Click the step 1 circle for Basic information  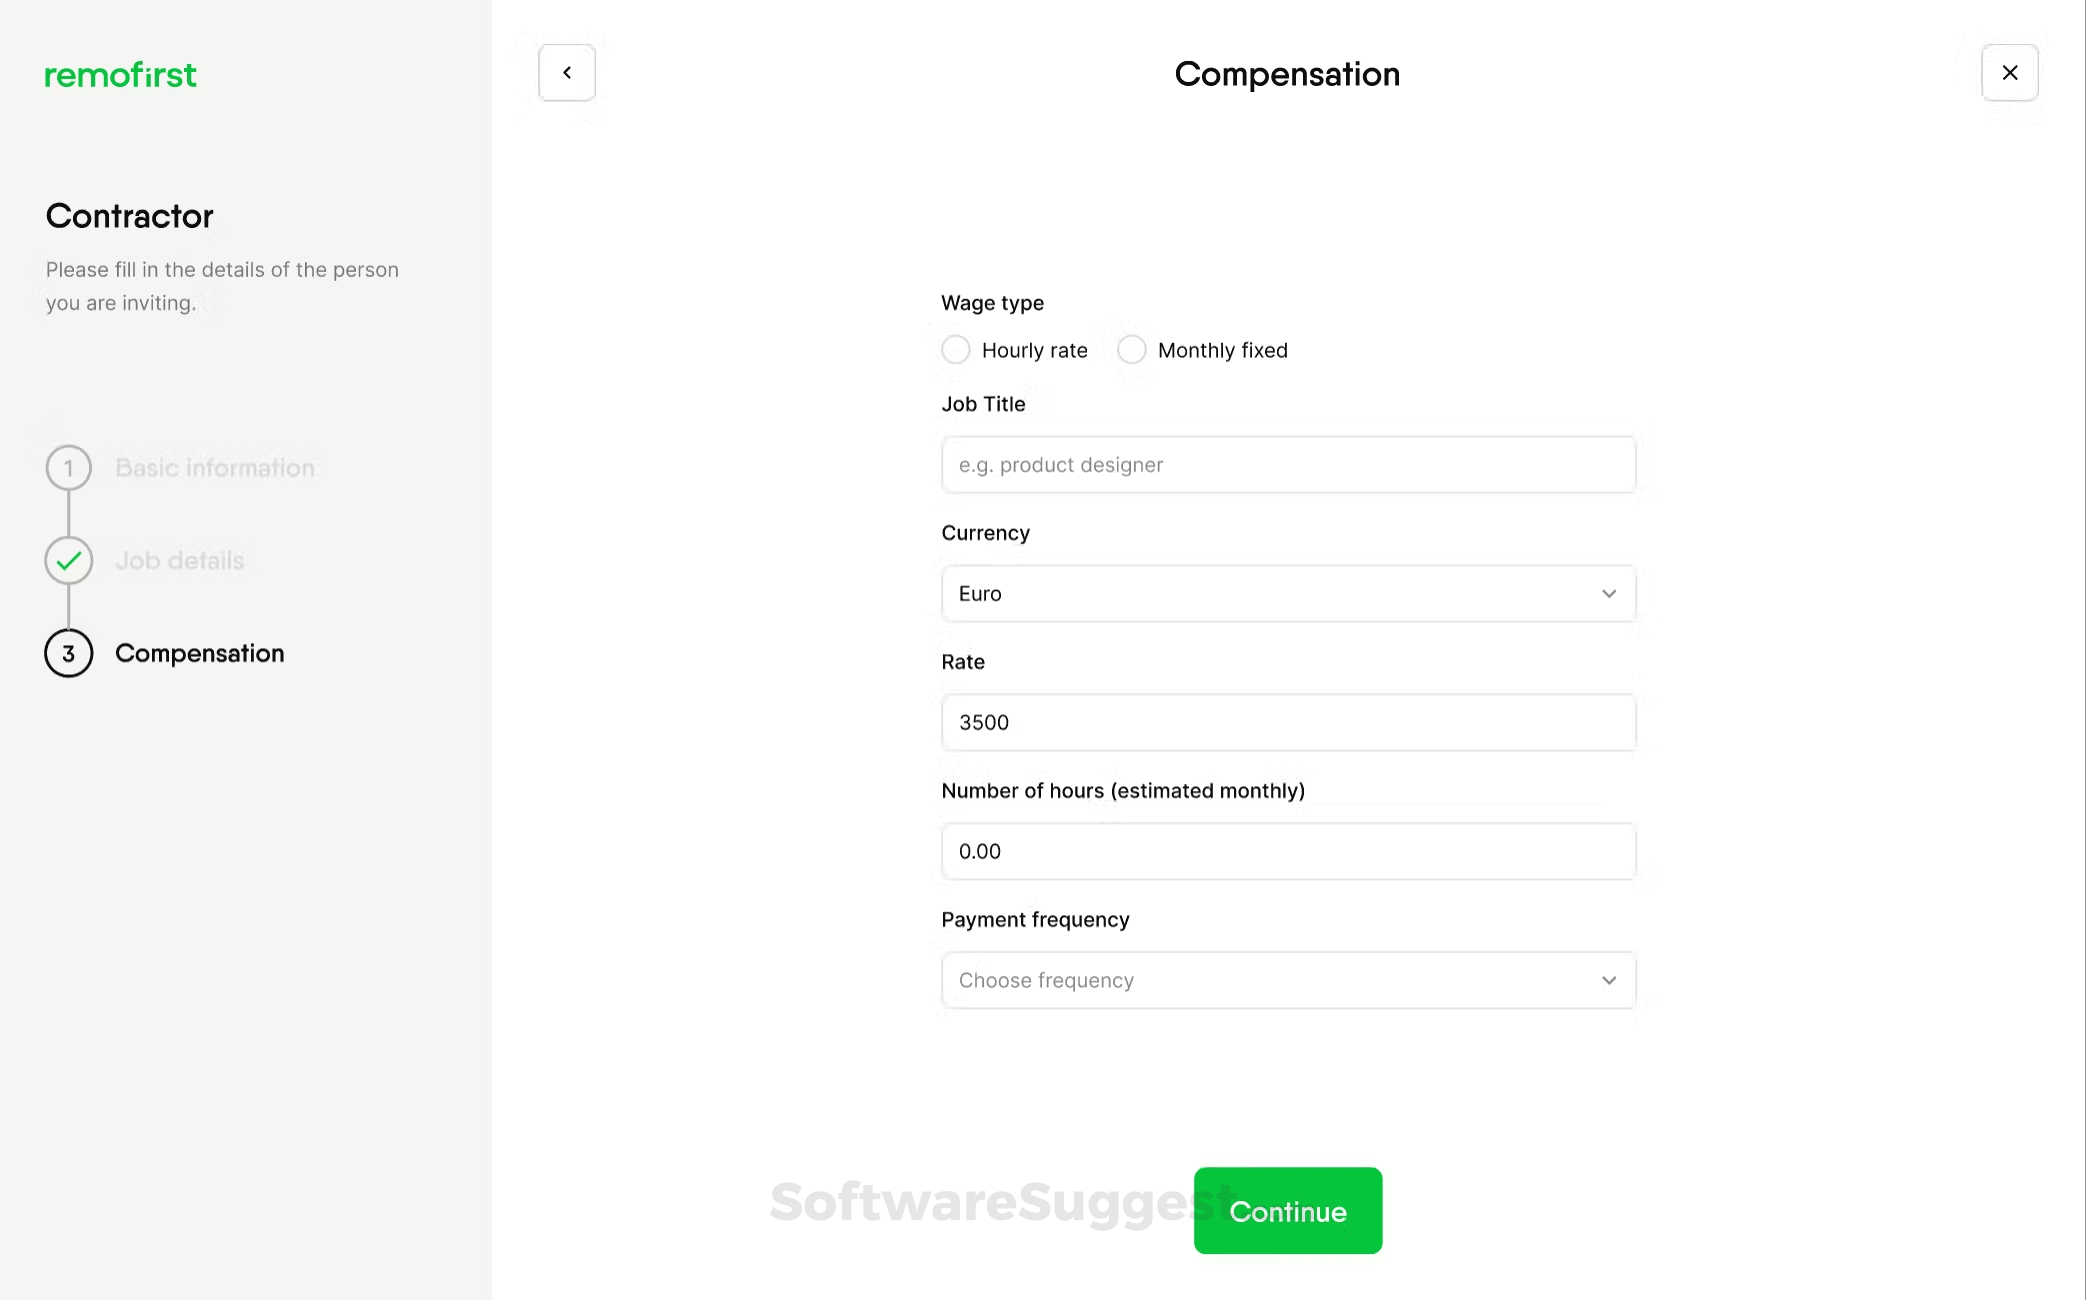(x=68, y=467)
